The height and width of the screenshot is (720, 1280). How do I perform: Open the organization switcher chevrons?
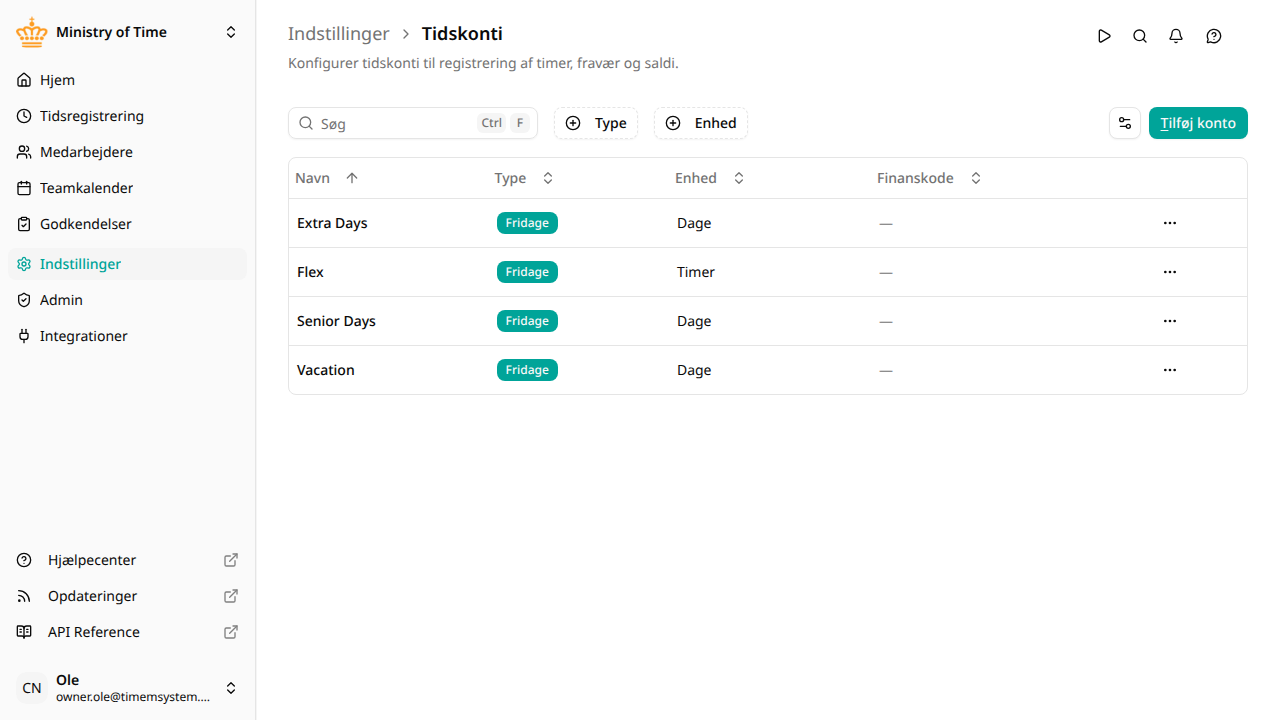click(x=231, y=32)
